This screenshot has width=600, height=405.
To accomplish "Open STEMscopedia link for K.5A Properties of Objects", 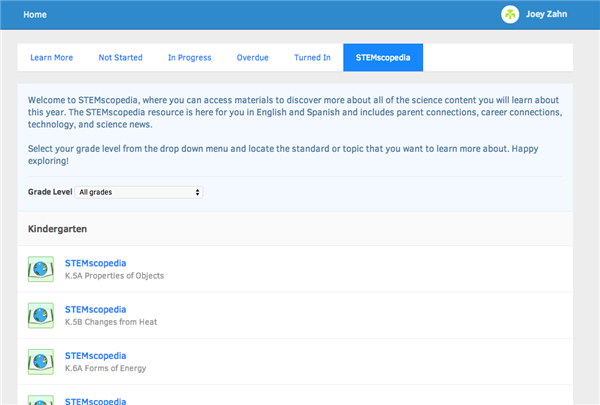I will (x=96, y=263).
